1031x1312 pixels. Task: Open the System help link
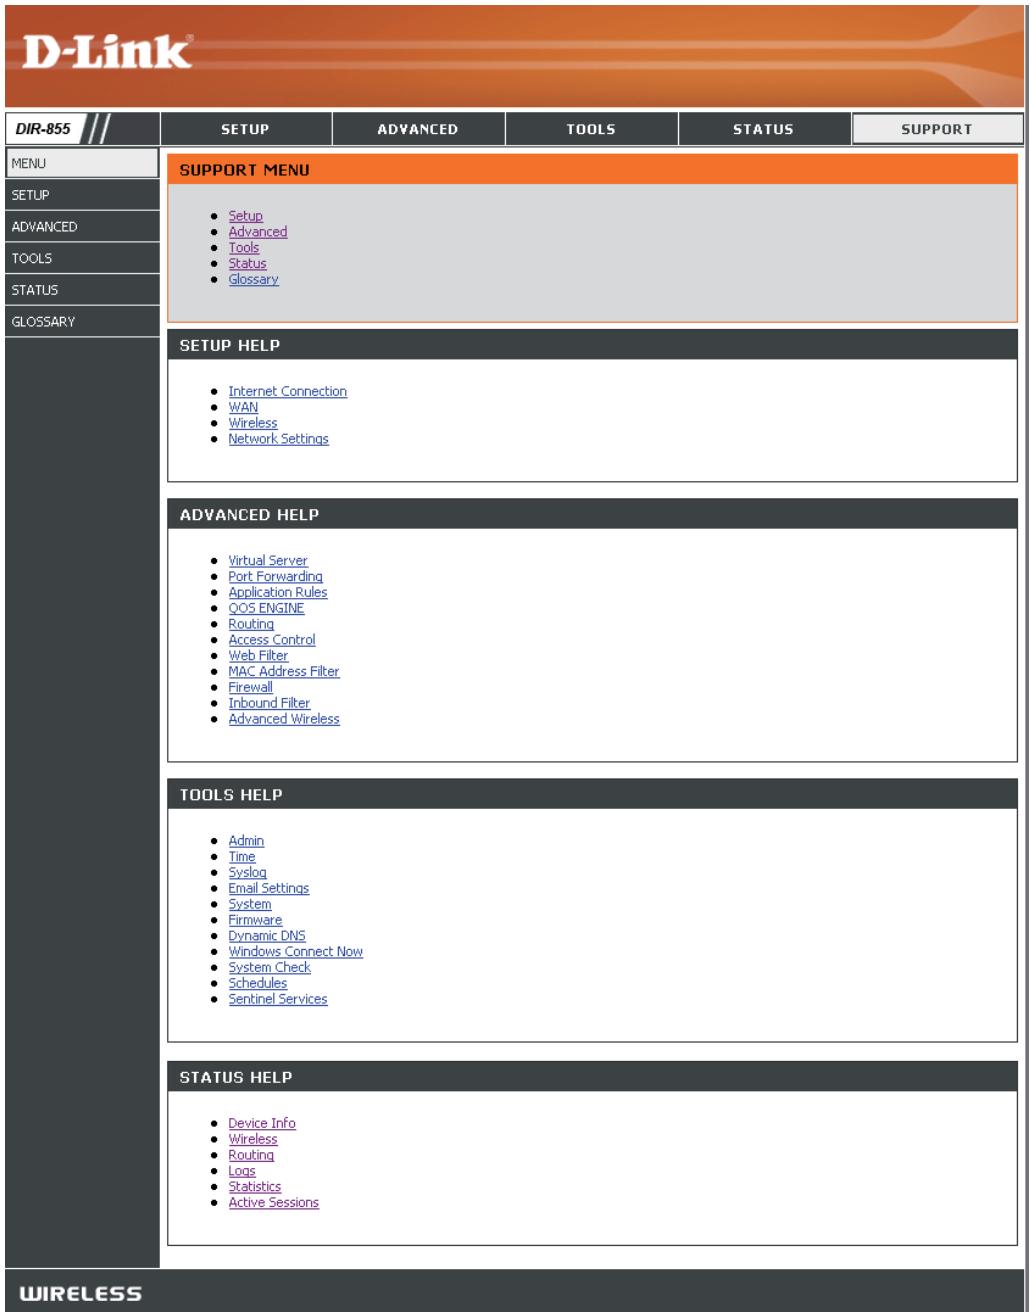pos(250,904)
